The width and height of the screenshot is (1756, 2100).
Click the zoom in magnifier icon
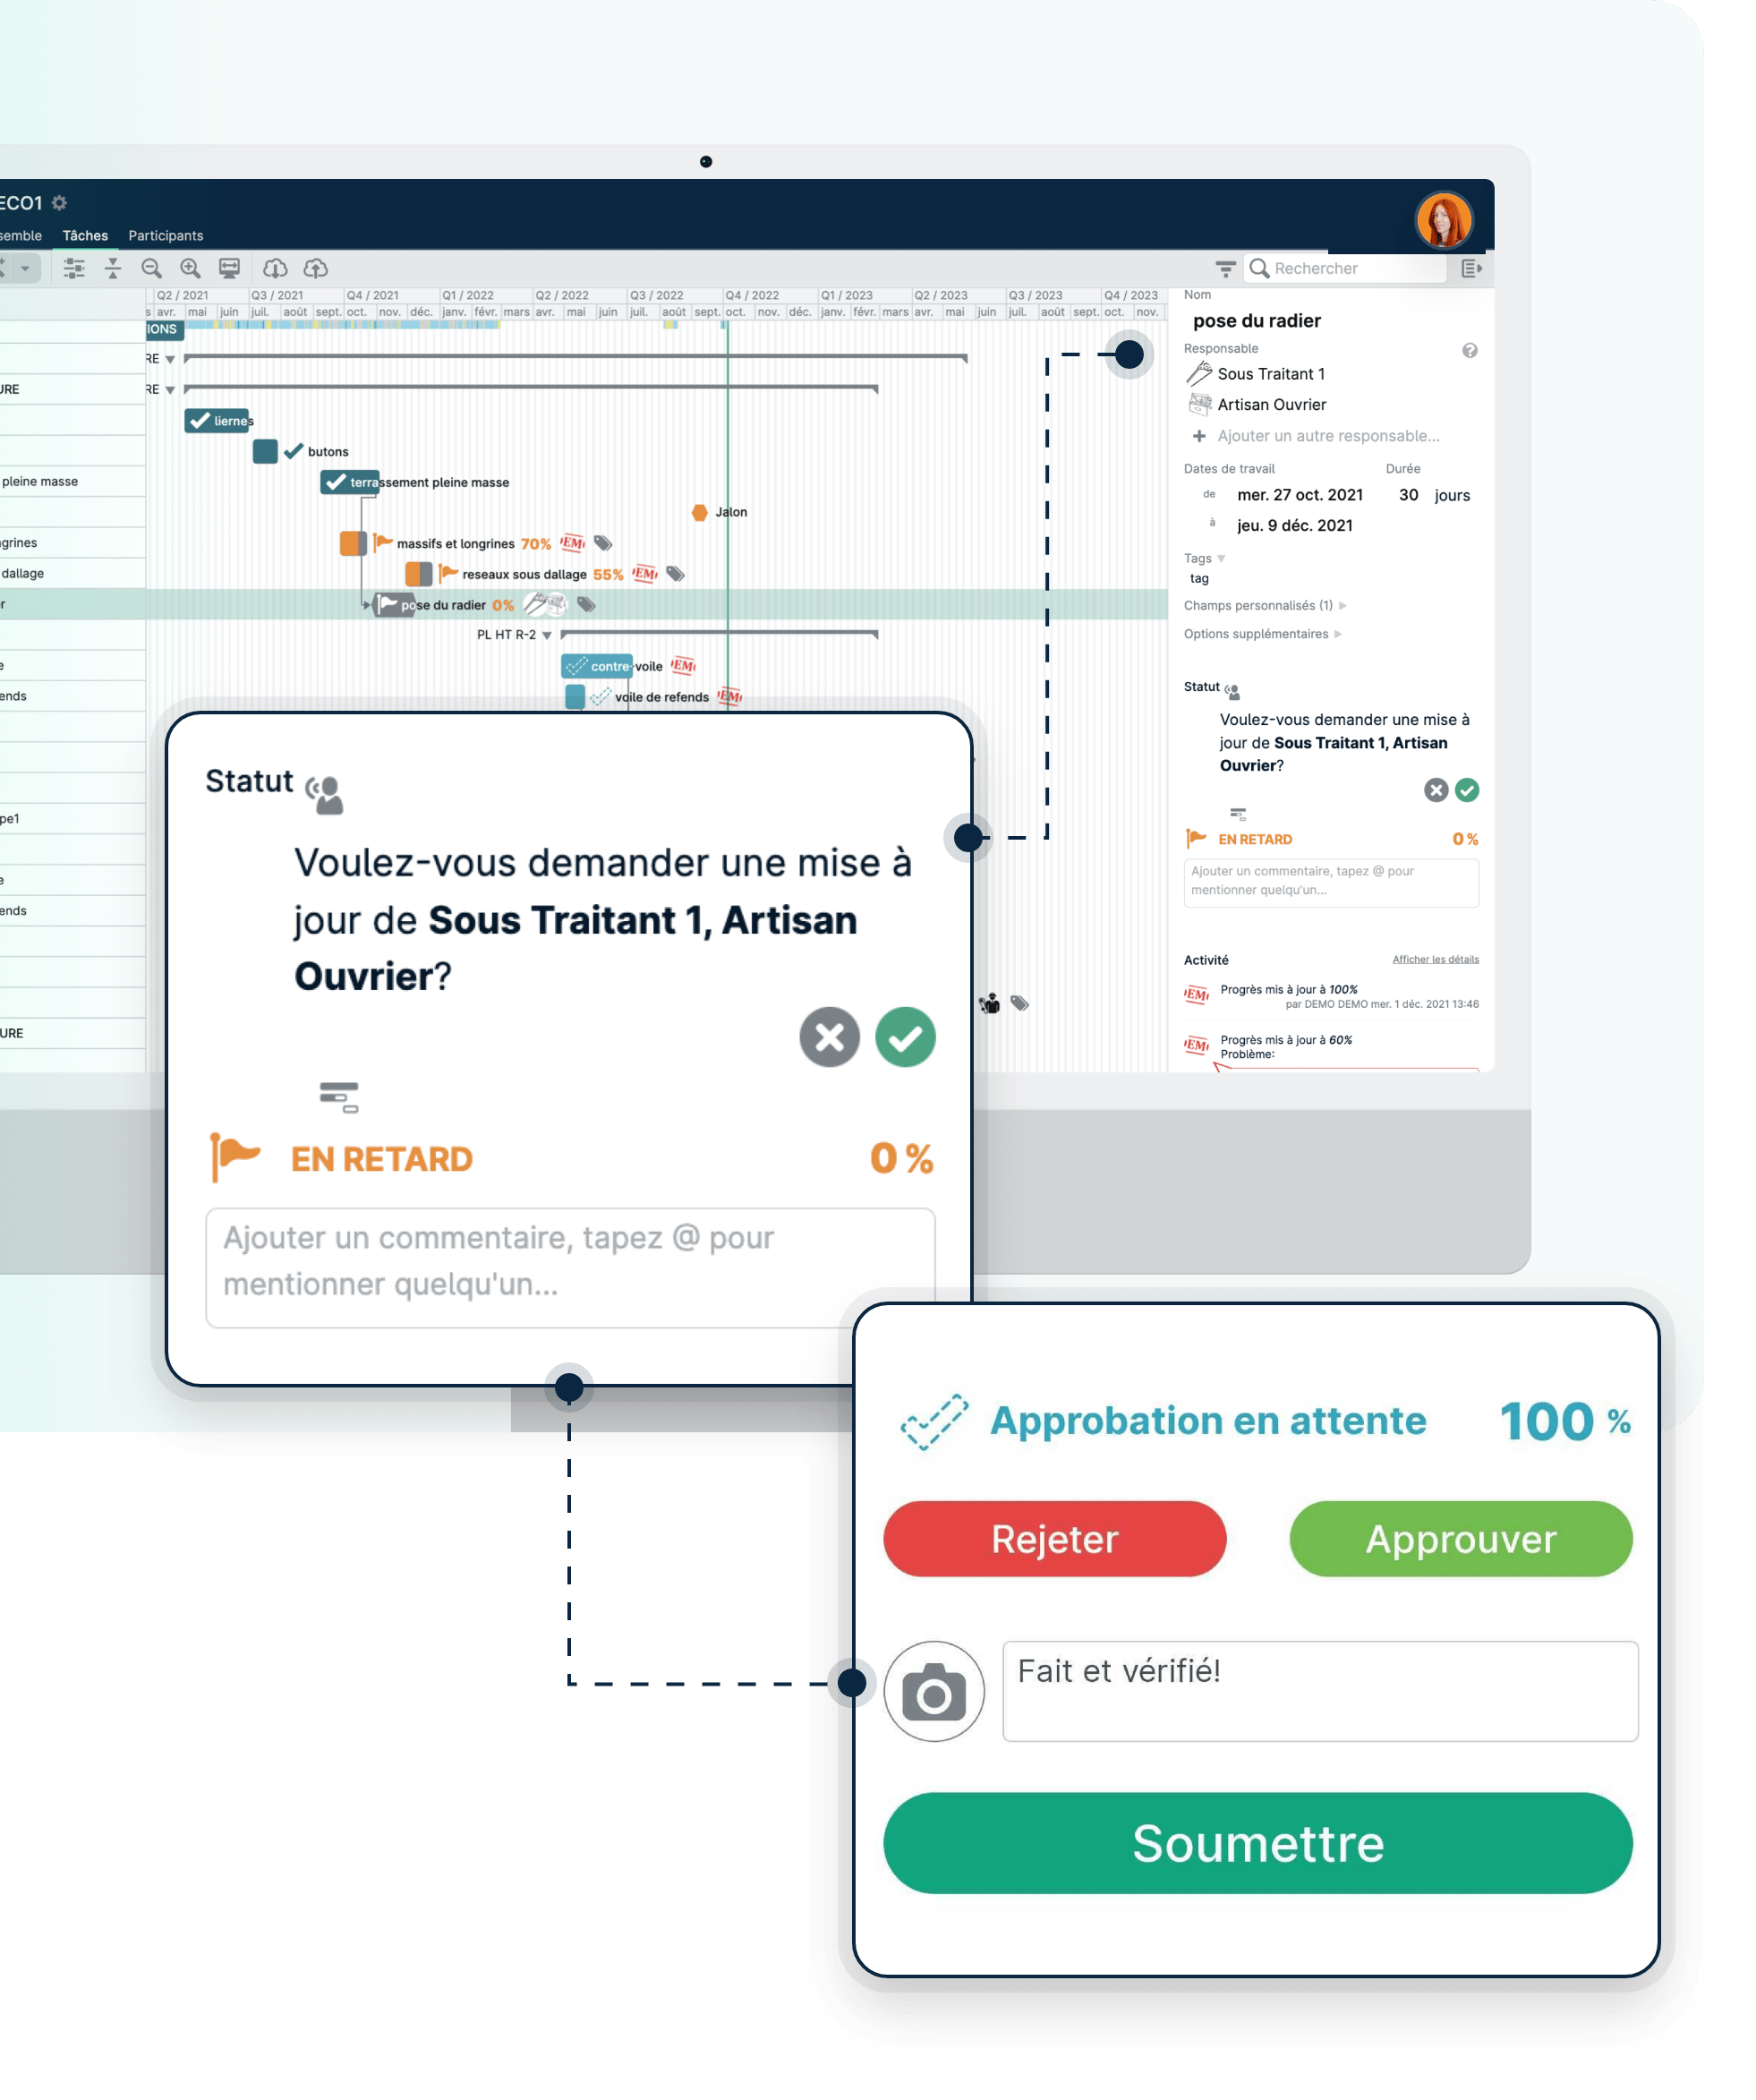pyautogui.click(x=190, y=268)
